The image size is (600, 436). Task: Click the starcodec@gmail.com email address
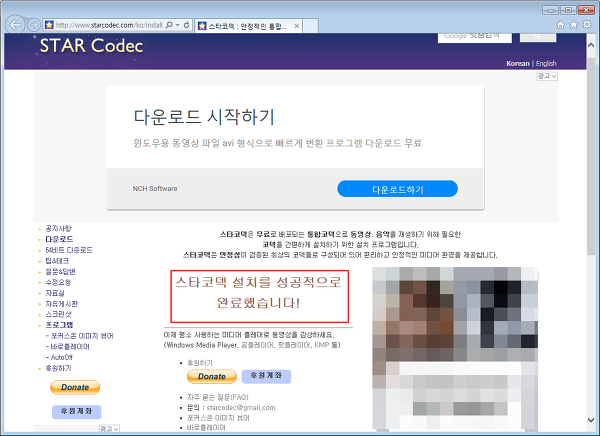(241, 408)
